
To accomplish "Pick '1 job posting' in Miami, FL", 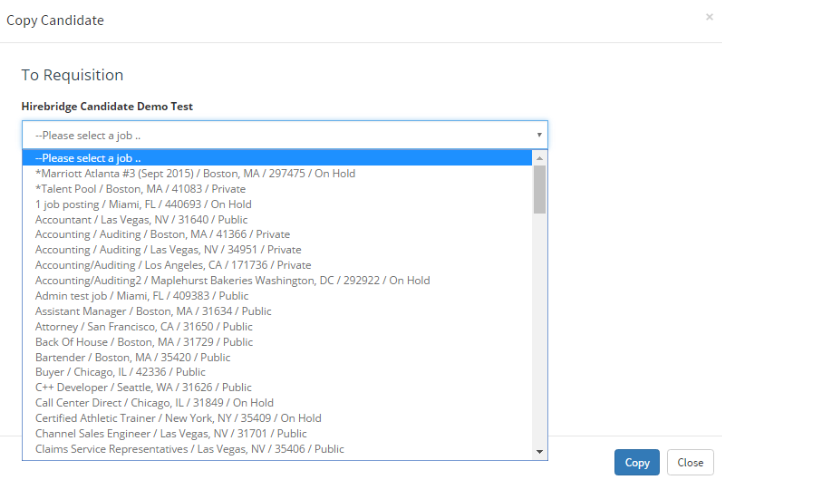I will (143, 204).
